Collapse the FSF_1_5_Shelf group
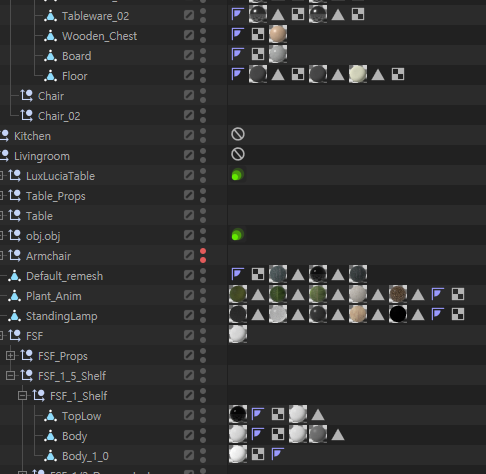This screenshot has height=474, width=486. pos(10,376)
